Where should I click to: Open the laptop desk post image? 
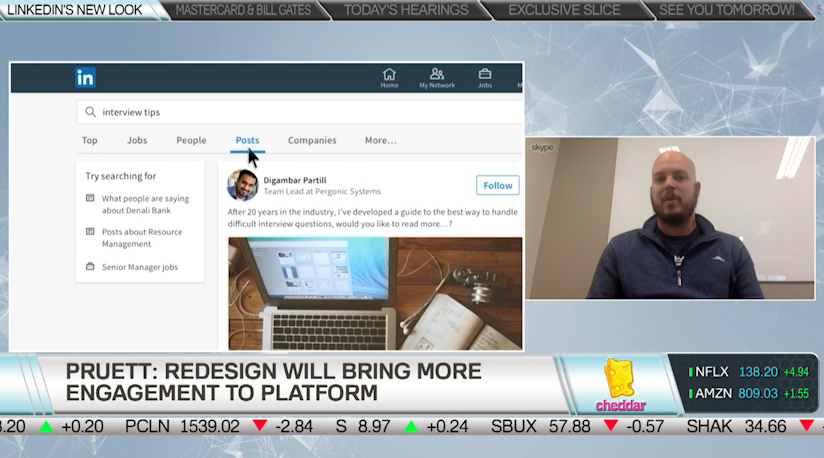tap(375, 293)
